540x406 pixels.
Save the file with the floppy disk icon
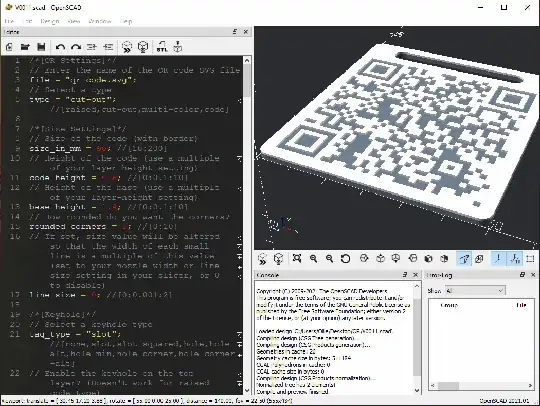(41, 47)
